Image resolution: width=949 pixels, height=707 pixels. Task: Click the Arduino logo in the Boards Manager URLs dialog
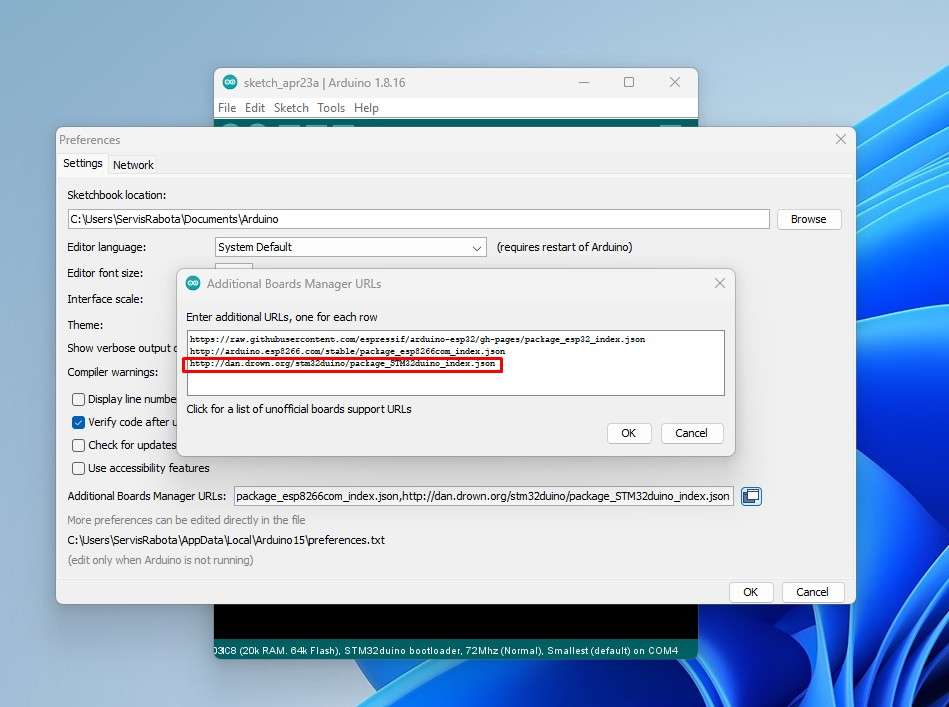[x=193, y=284]
